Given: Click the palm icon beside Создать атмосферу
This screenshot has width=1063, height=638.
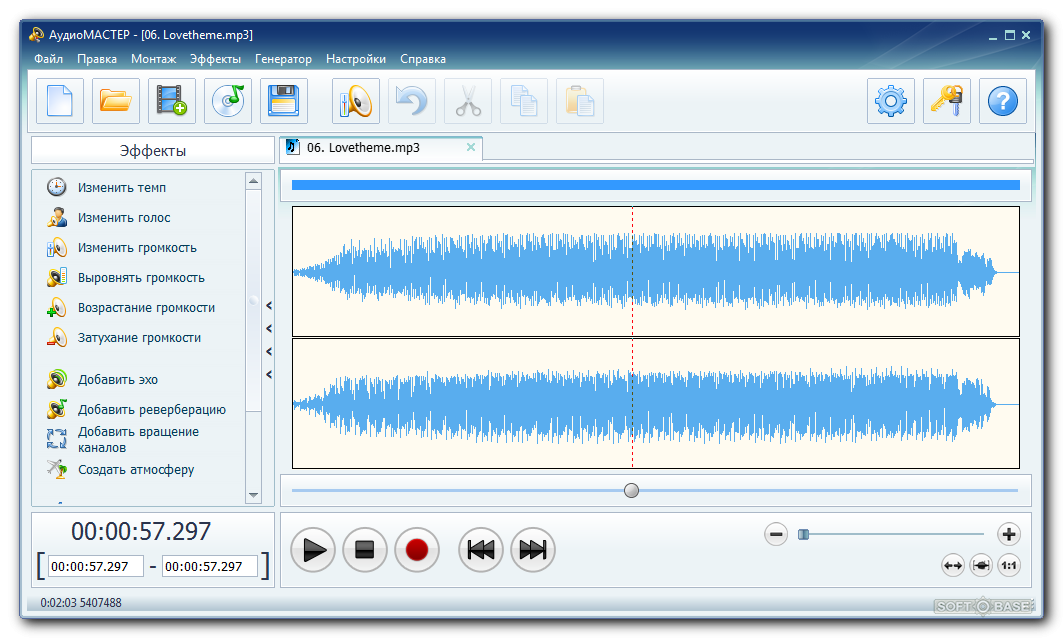Looking at the screenshot, I should [x=57, y=468].
